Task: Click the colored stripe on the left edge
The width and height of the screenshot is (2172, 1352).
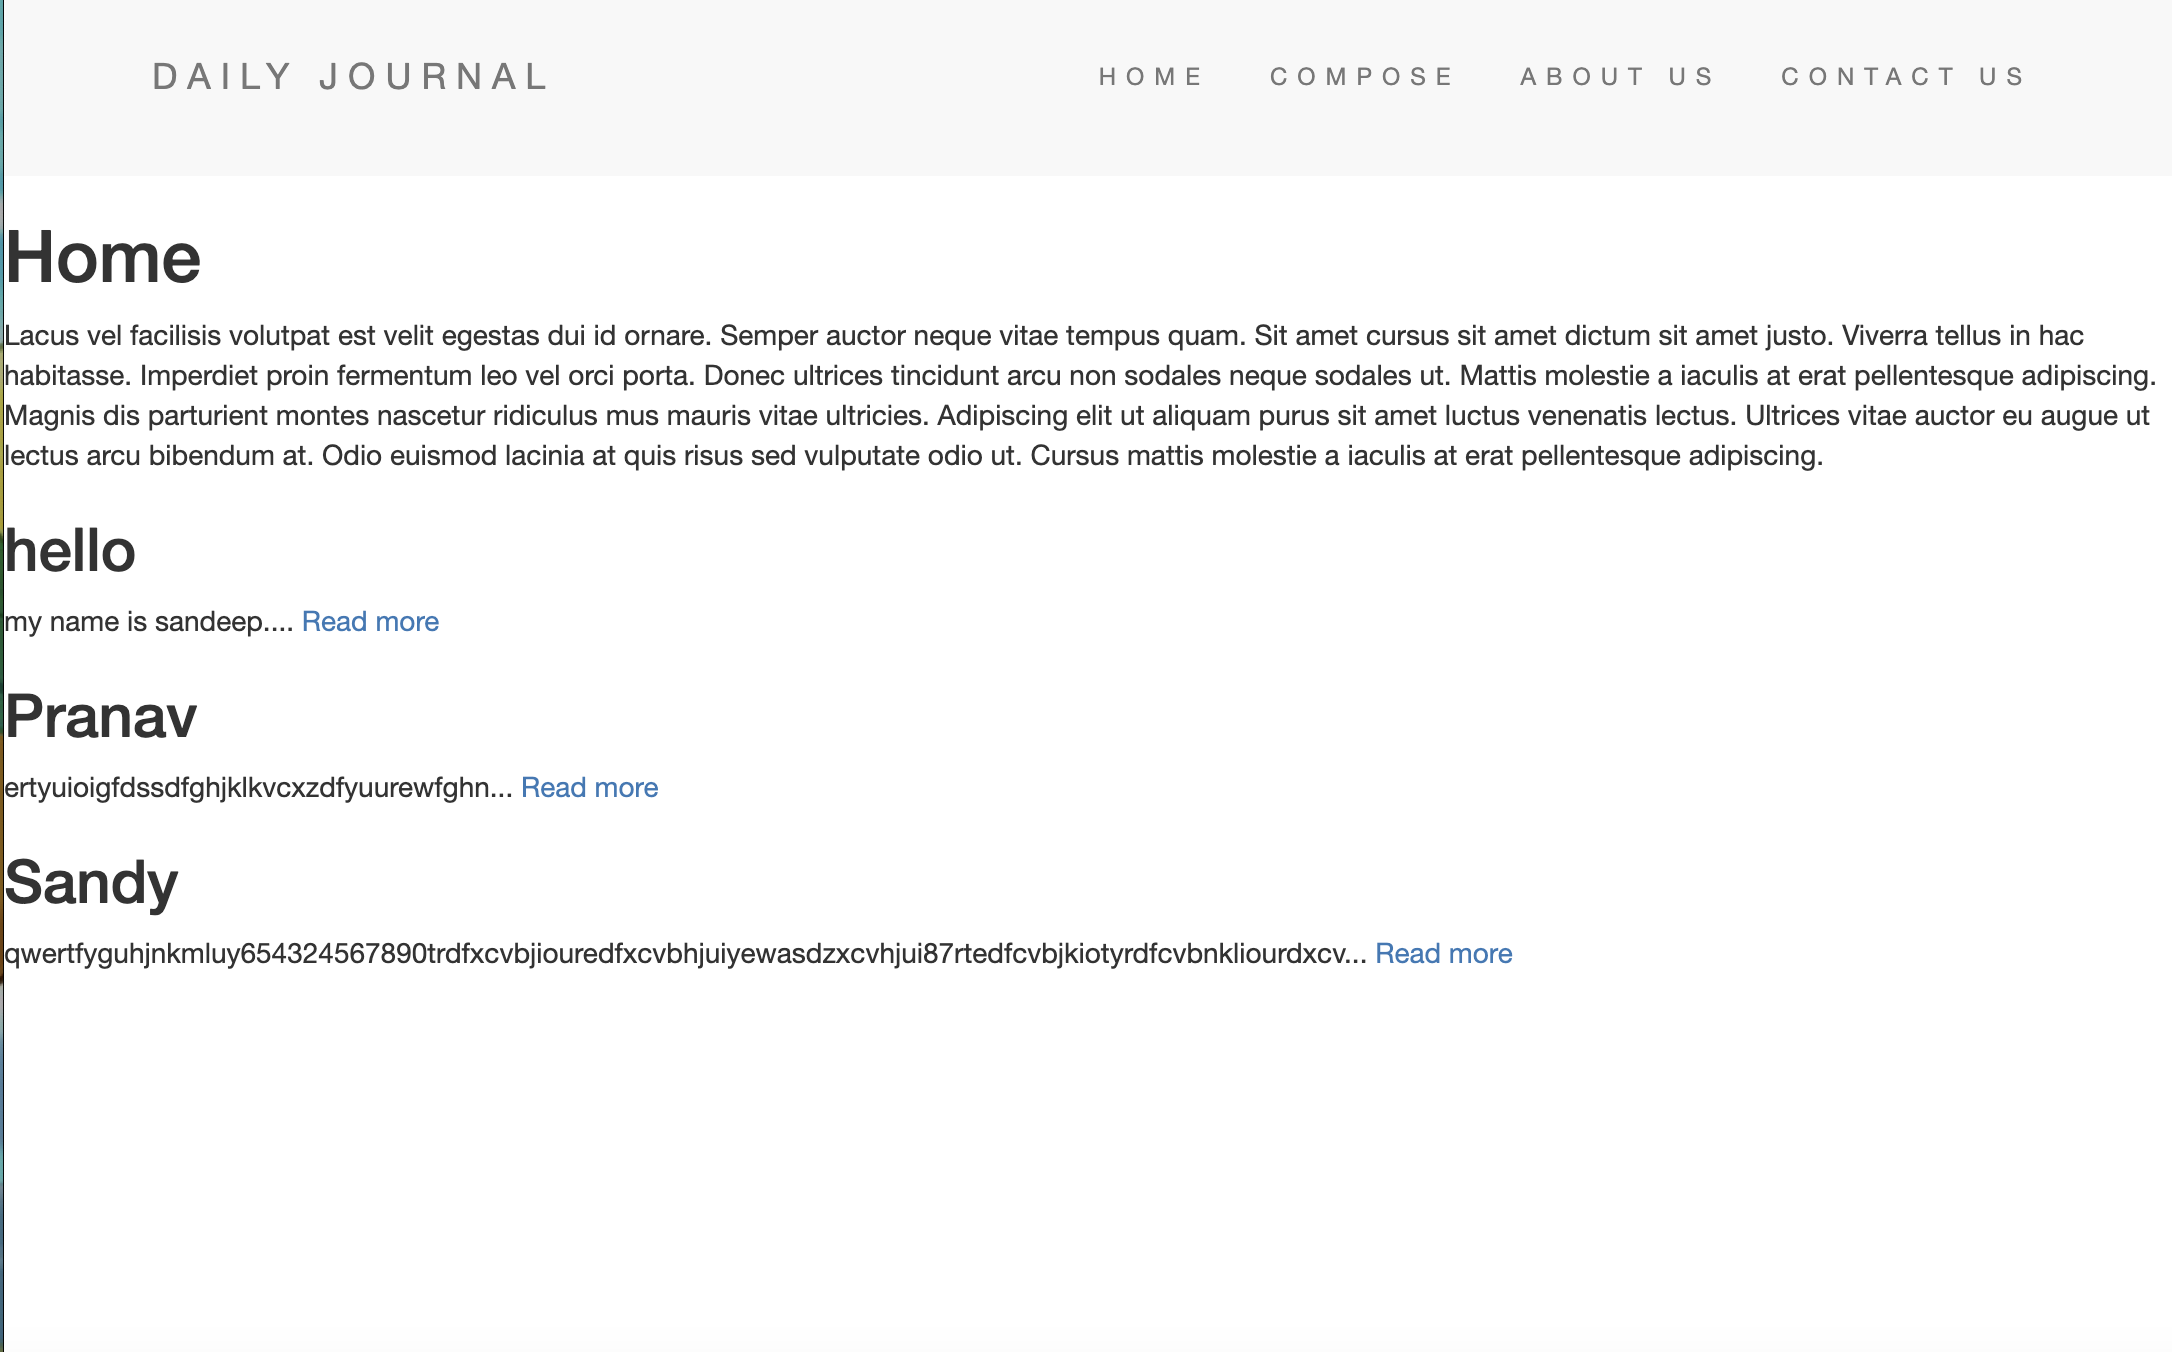Action: [4, 600]
